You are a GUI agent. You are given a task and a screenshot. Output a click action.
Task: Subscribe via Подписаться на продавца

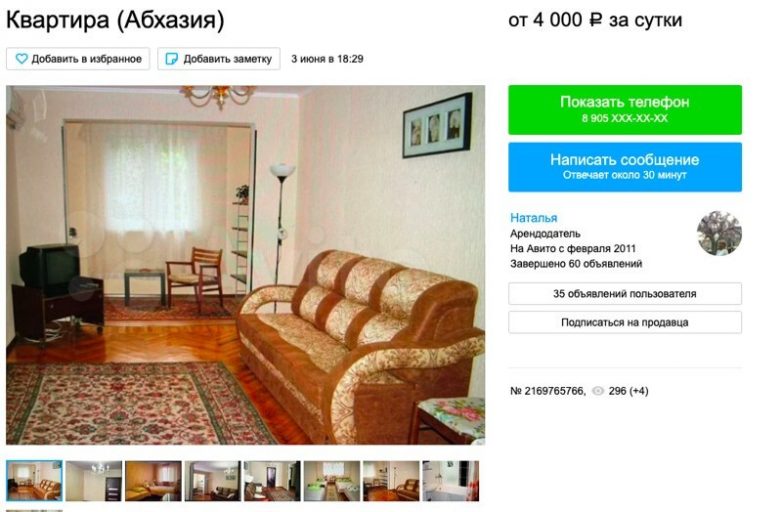click(x=625, y=323)
